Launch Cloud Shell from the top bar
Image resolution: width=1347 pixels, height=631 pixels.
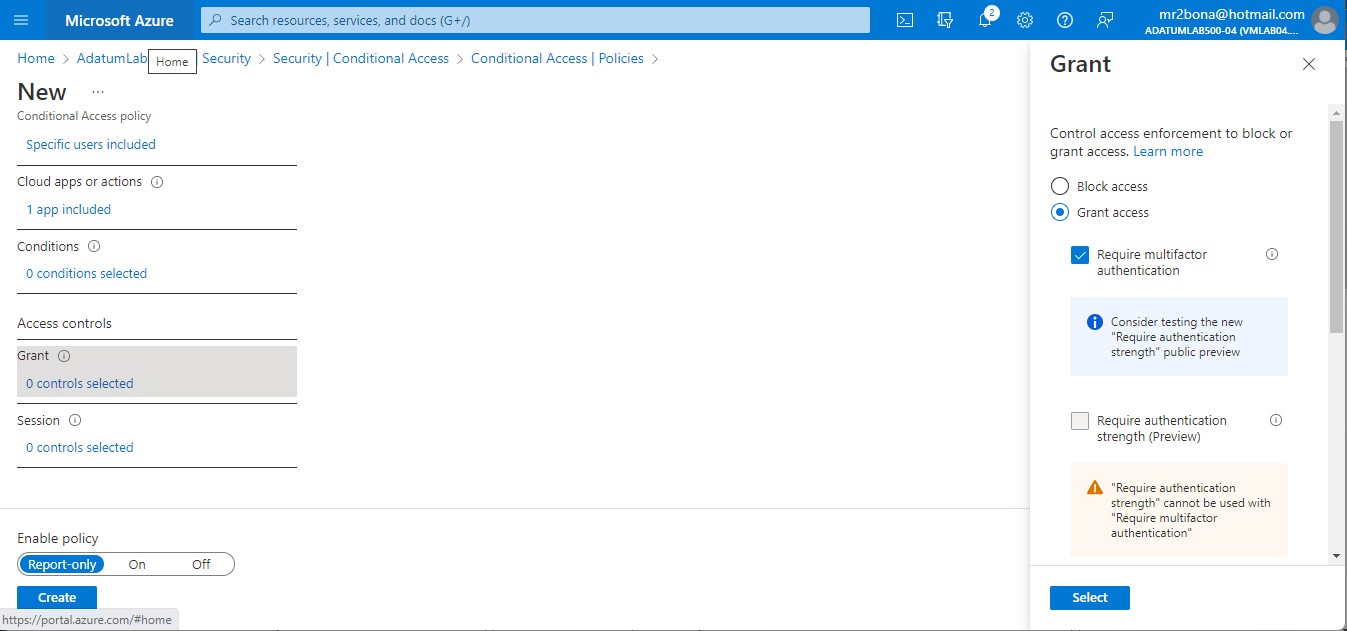(904, 20)
